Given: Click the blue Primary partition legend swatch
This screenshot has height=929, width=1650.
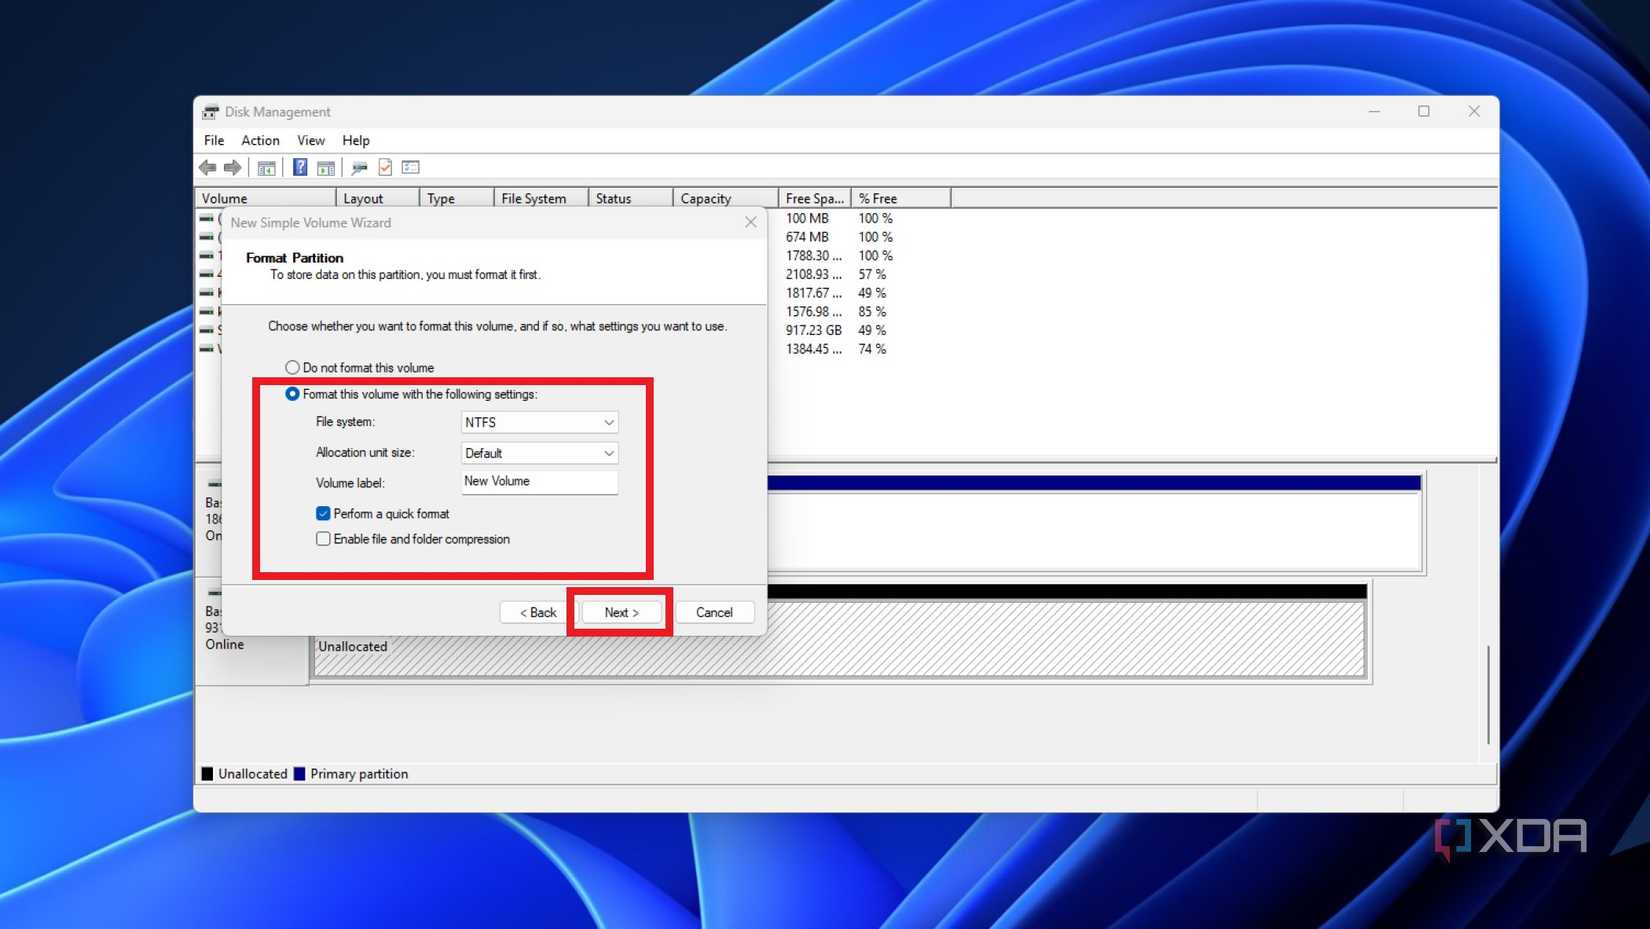Looking at the screenshot, I should (299, 774).
